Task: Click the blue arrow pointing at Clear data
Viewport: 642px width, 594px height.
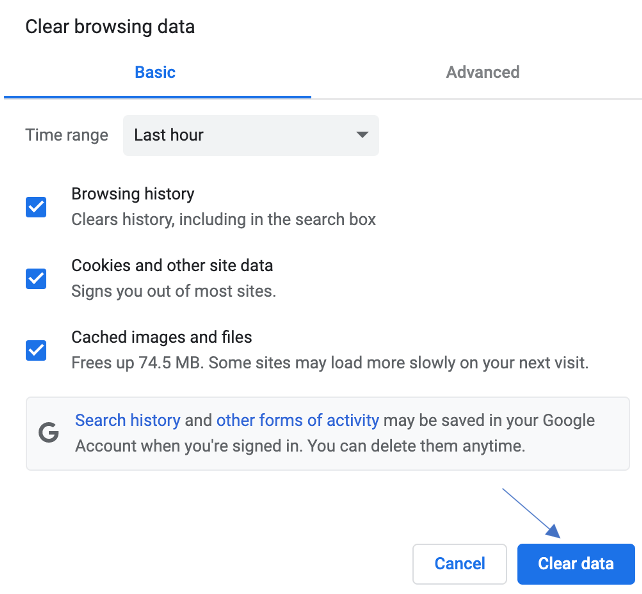Action: coord(532,516)
